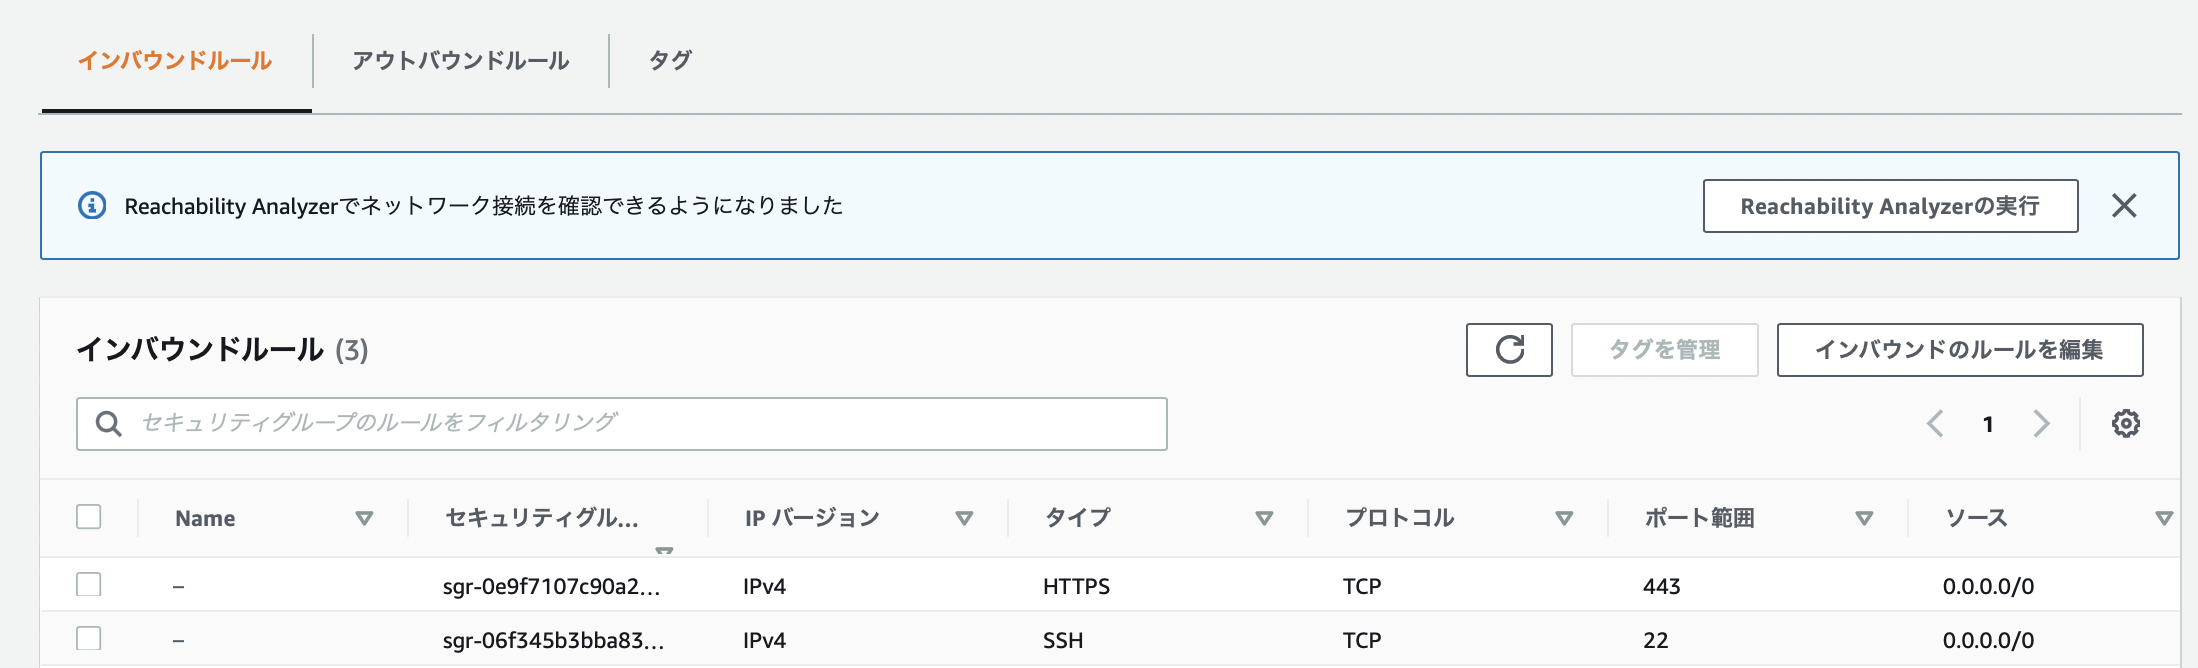Go to previous page of rules
Screen dimensions: 2198x668
(x=1935, y=424)
